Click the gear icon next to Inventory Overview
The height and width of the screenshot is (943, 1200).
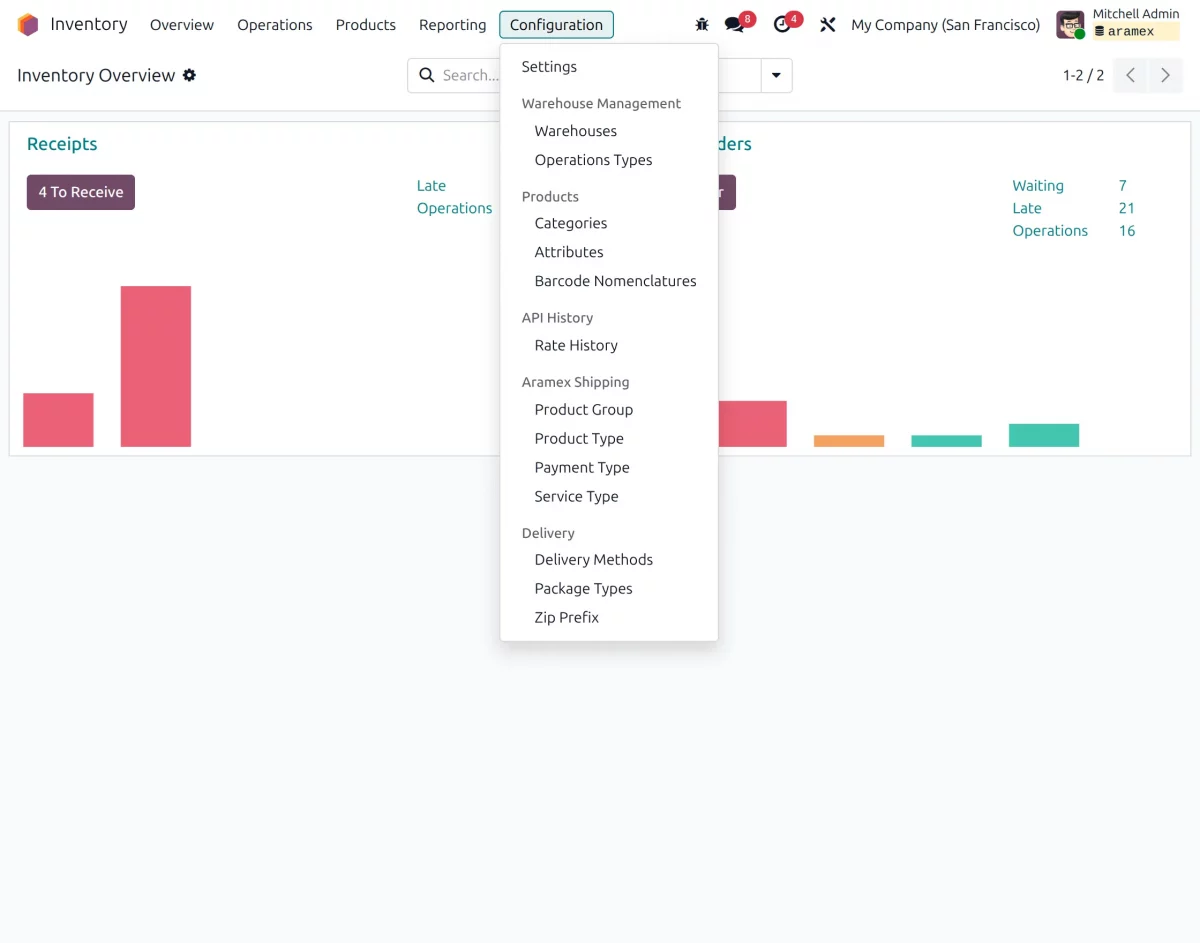tap(189, 75)
